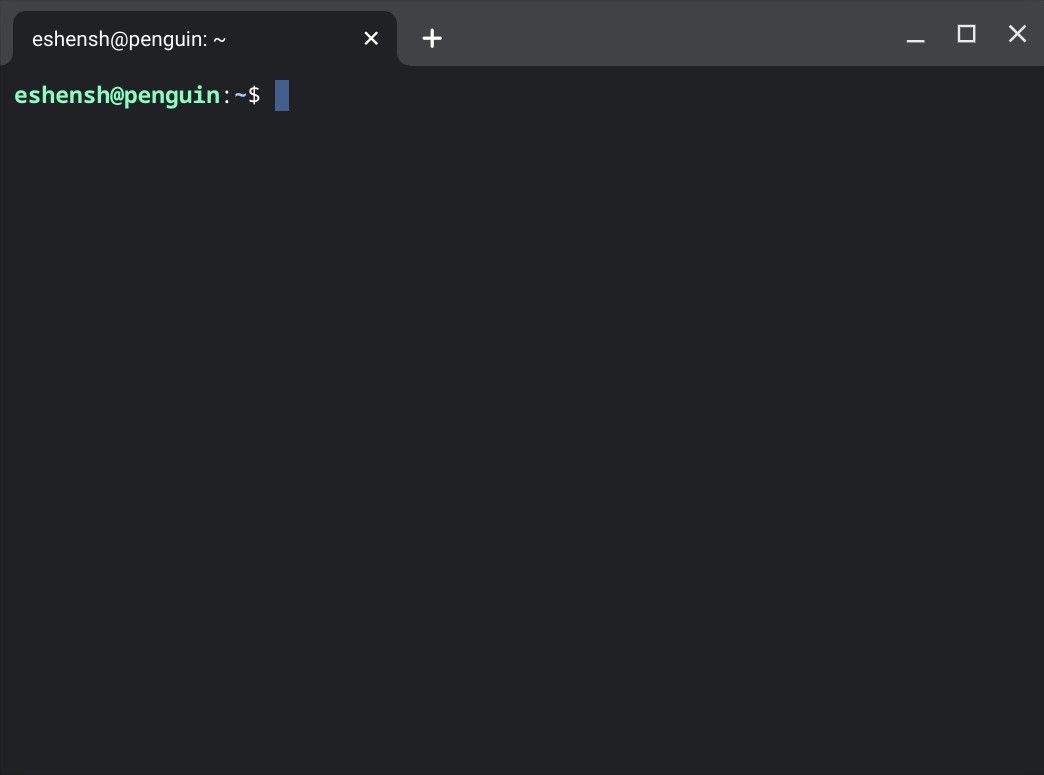The height and width of the screenshot is (775, 1044).
Task: Minimize the terminal window
Action: click(x=915, y=35)
